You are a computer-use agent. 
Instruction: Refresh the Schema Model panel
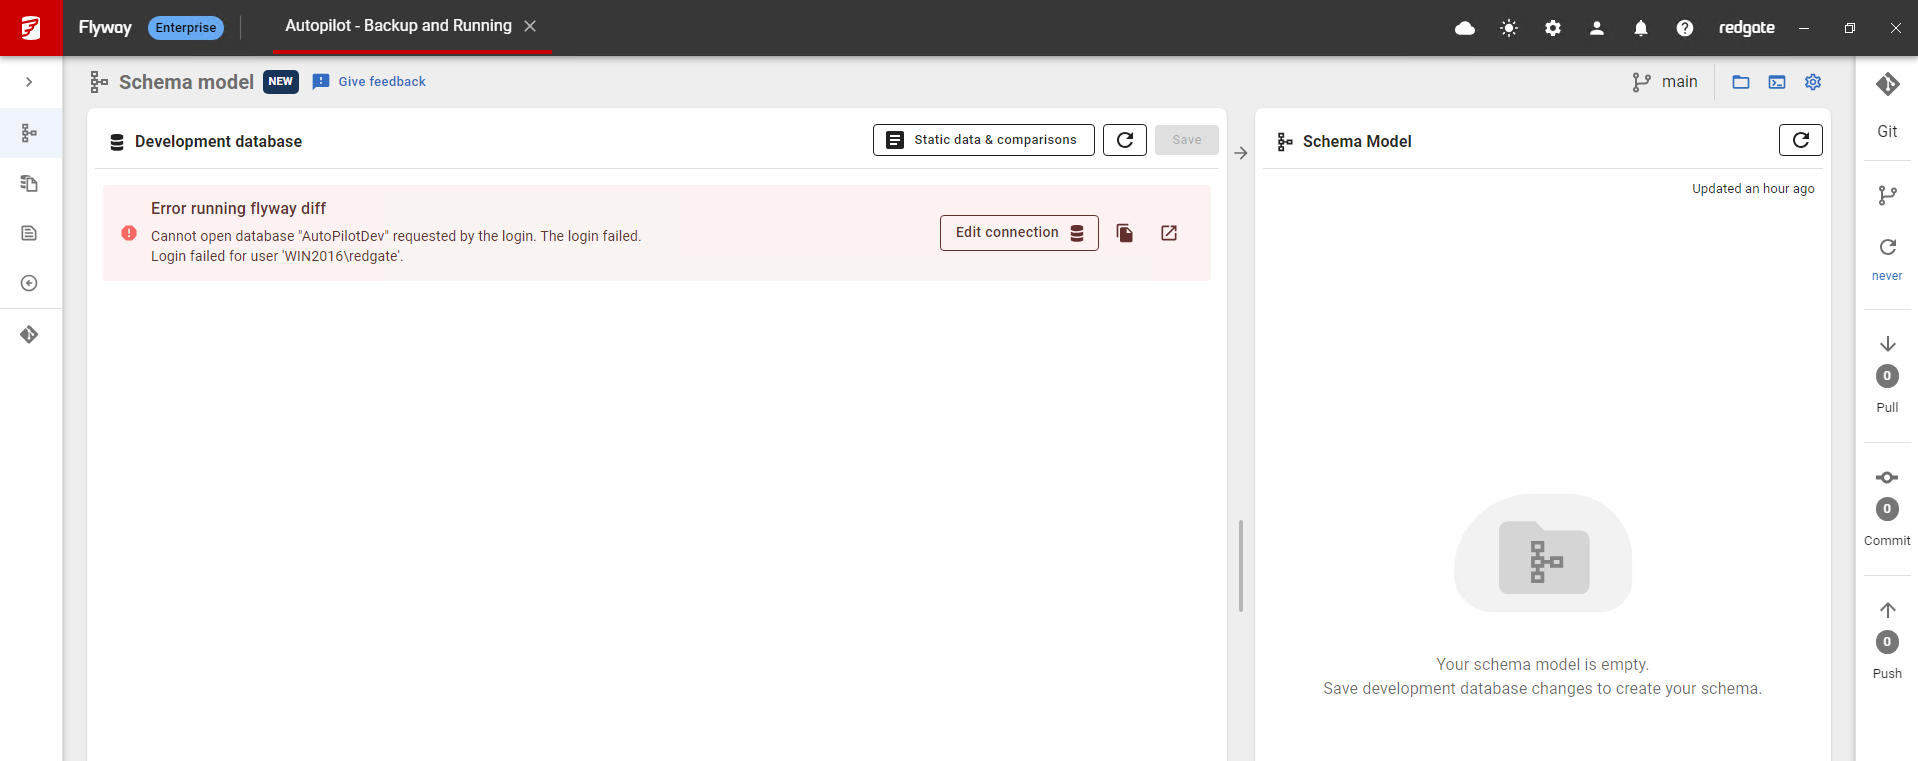point(1800,140)
